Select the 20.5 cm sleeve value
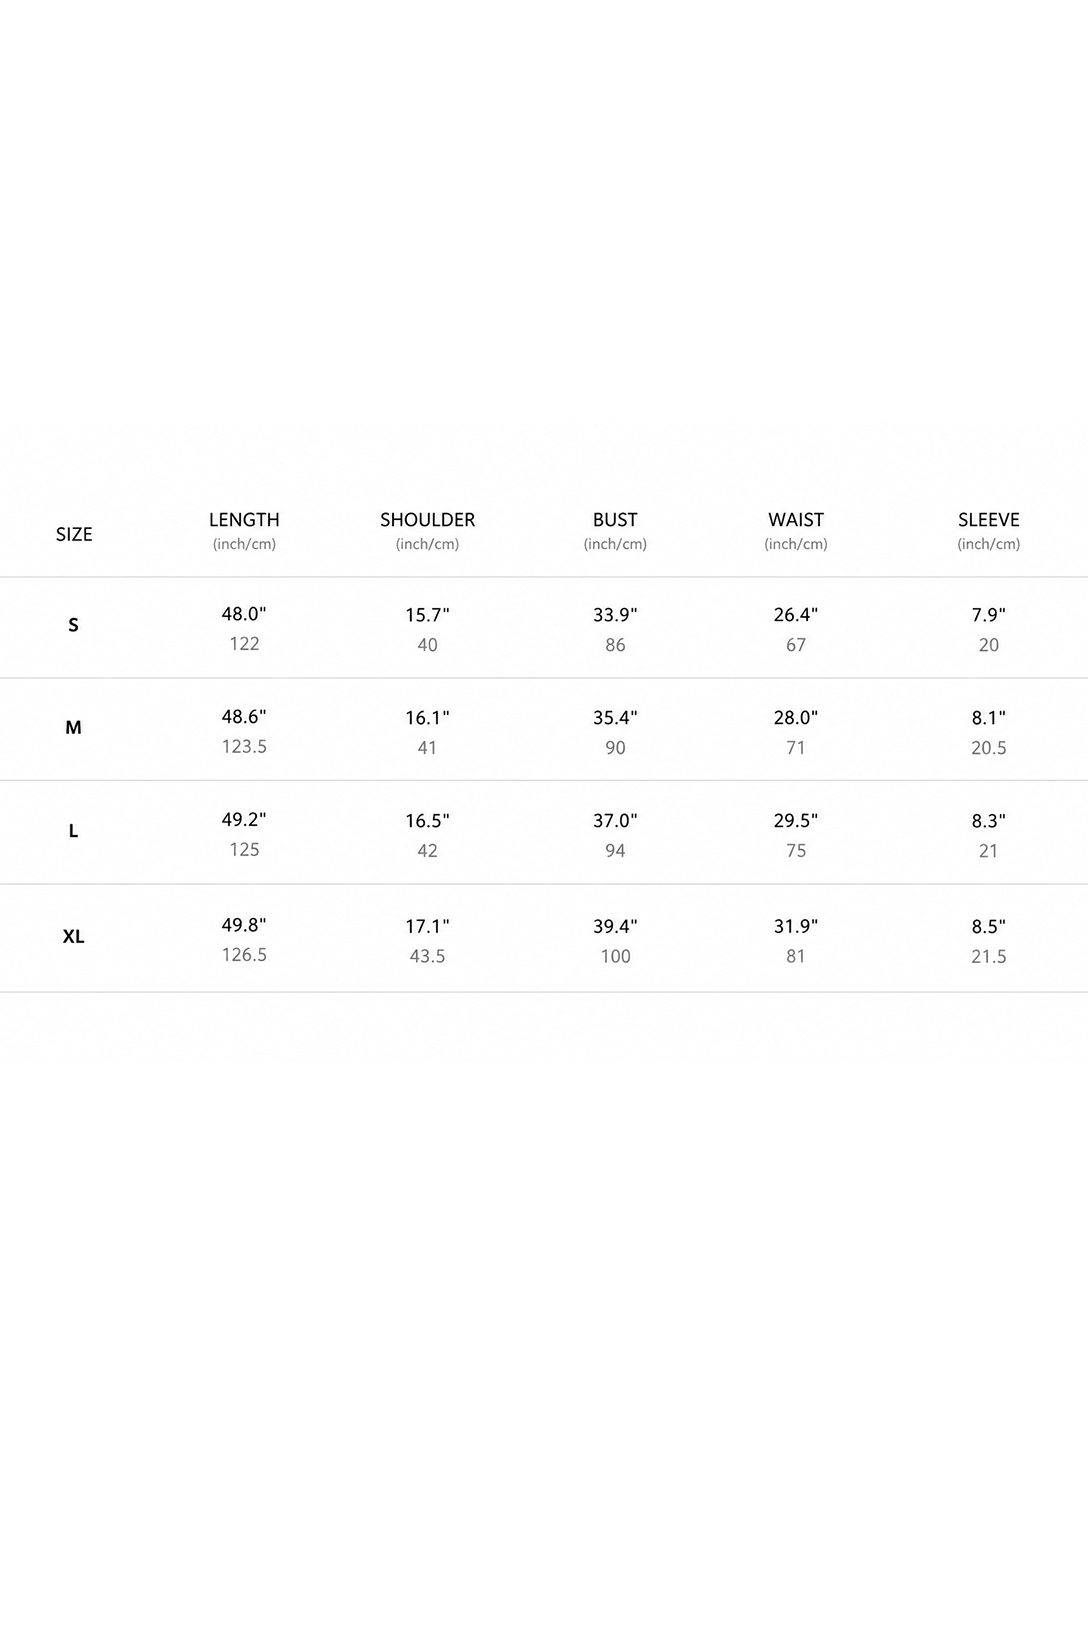The height and width of the screenshot is (1632, 1088). coord(989,748)
